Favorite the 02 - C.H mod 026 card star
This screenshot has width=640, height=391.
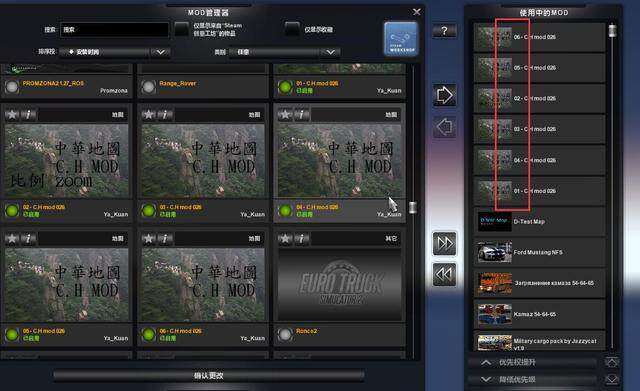[x=12, y=115]
